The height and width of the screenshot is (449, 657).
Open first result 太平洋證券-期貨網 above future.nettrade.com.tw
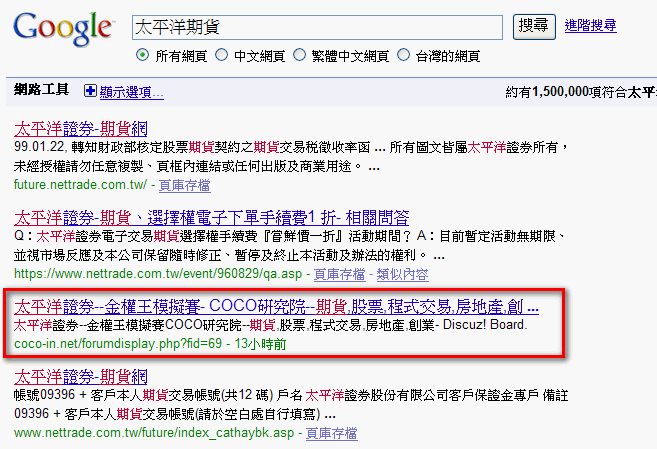click(x=81, y=129)
